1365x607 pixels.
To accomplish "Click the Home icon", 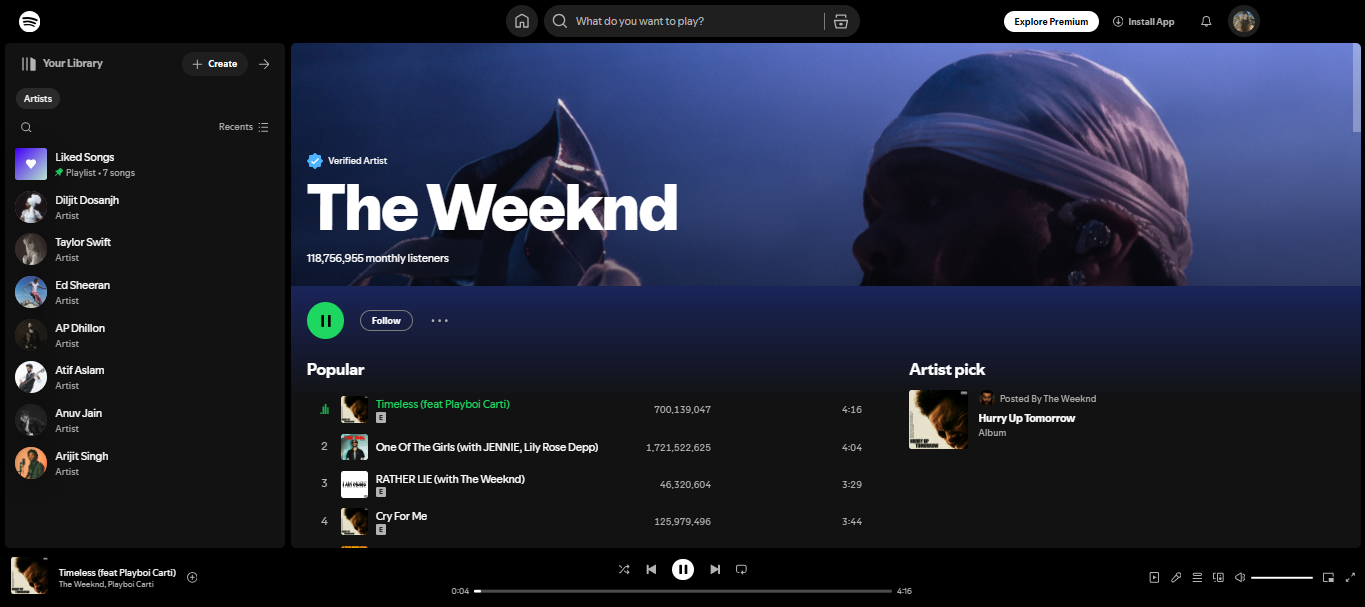I will (x=521, y=20).
